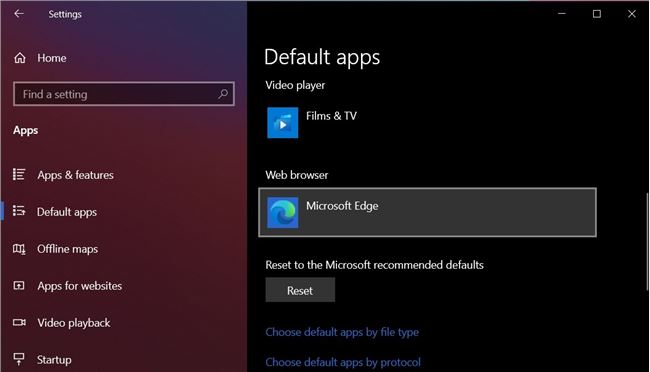Open Choose default apps by protocol
The image size is (650, 372).
(x=343, y=362)
